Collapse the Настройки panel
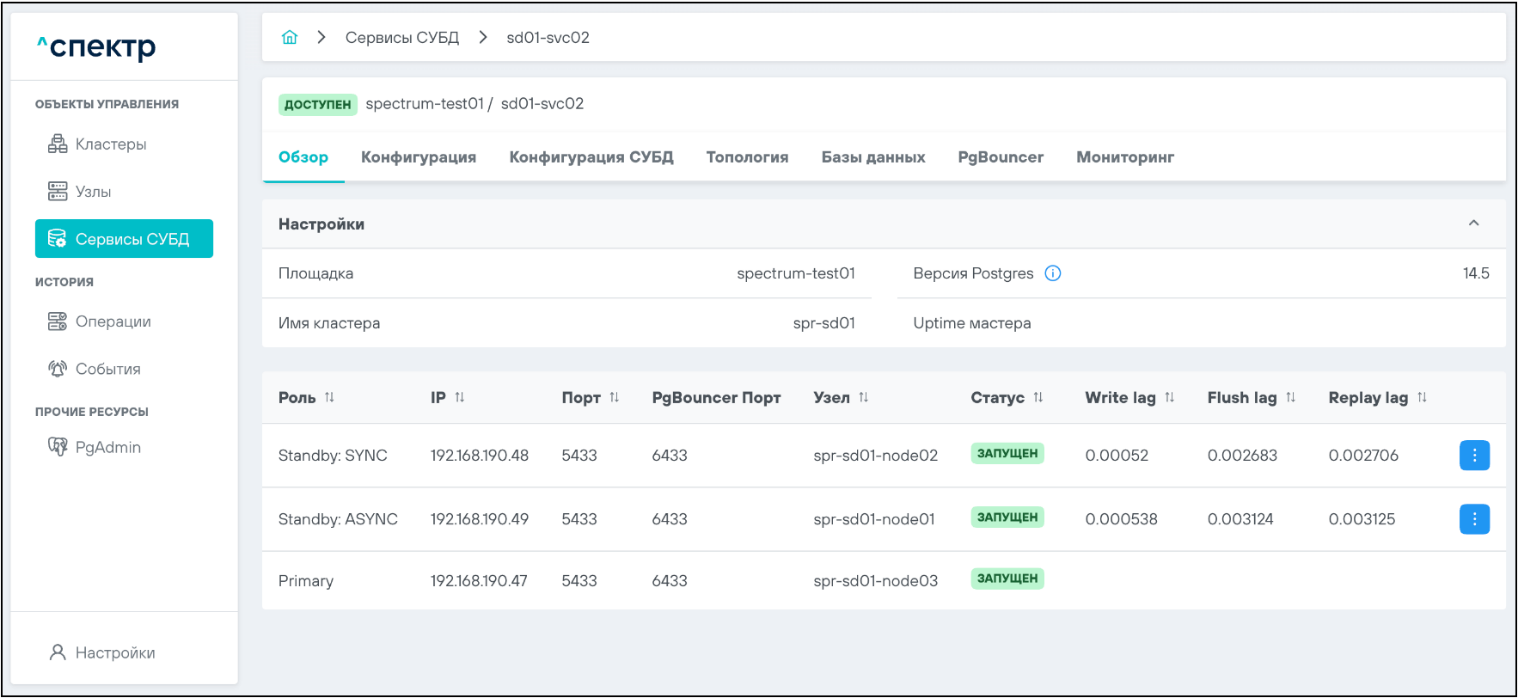The image size is (1518, 698). coord(1473,224)
